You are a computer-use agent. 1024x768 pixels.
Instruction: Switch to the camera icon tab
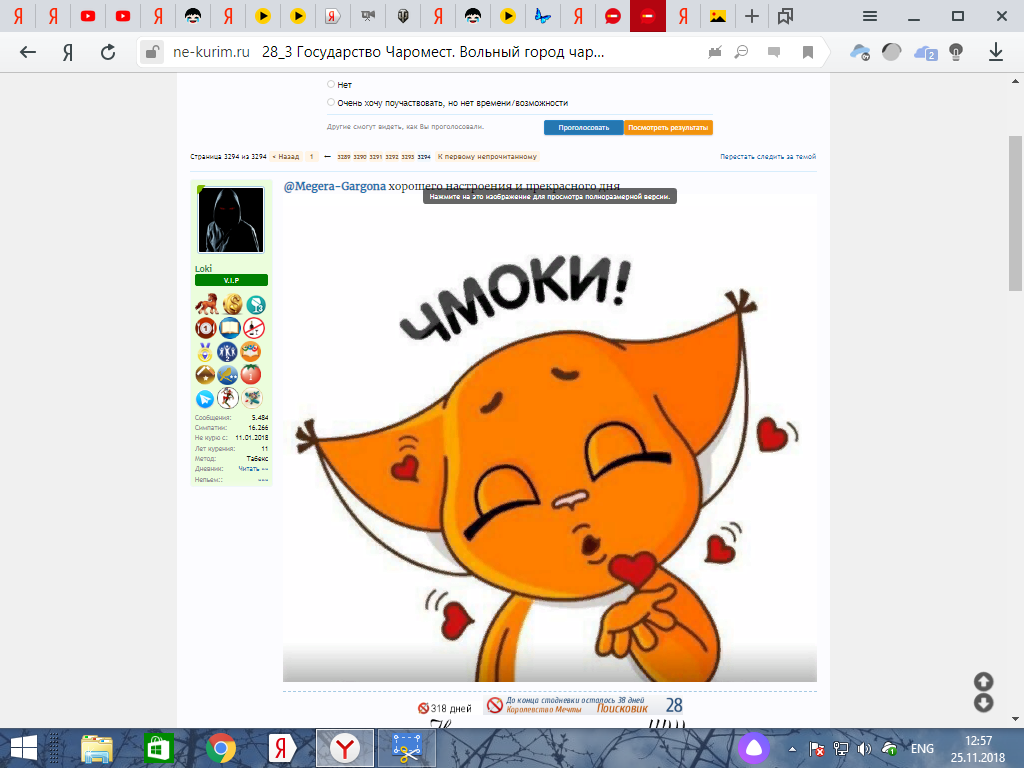click(368, 16)
